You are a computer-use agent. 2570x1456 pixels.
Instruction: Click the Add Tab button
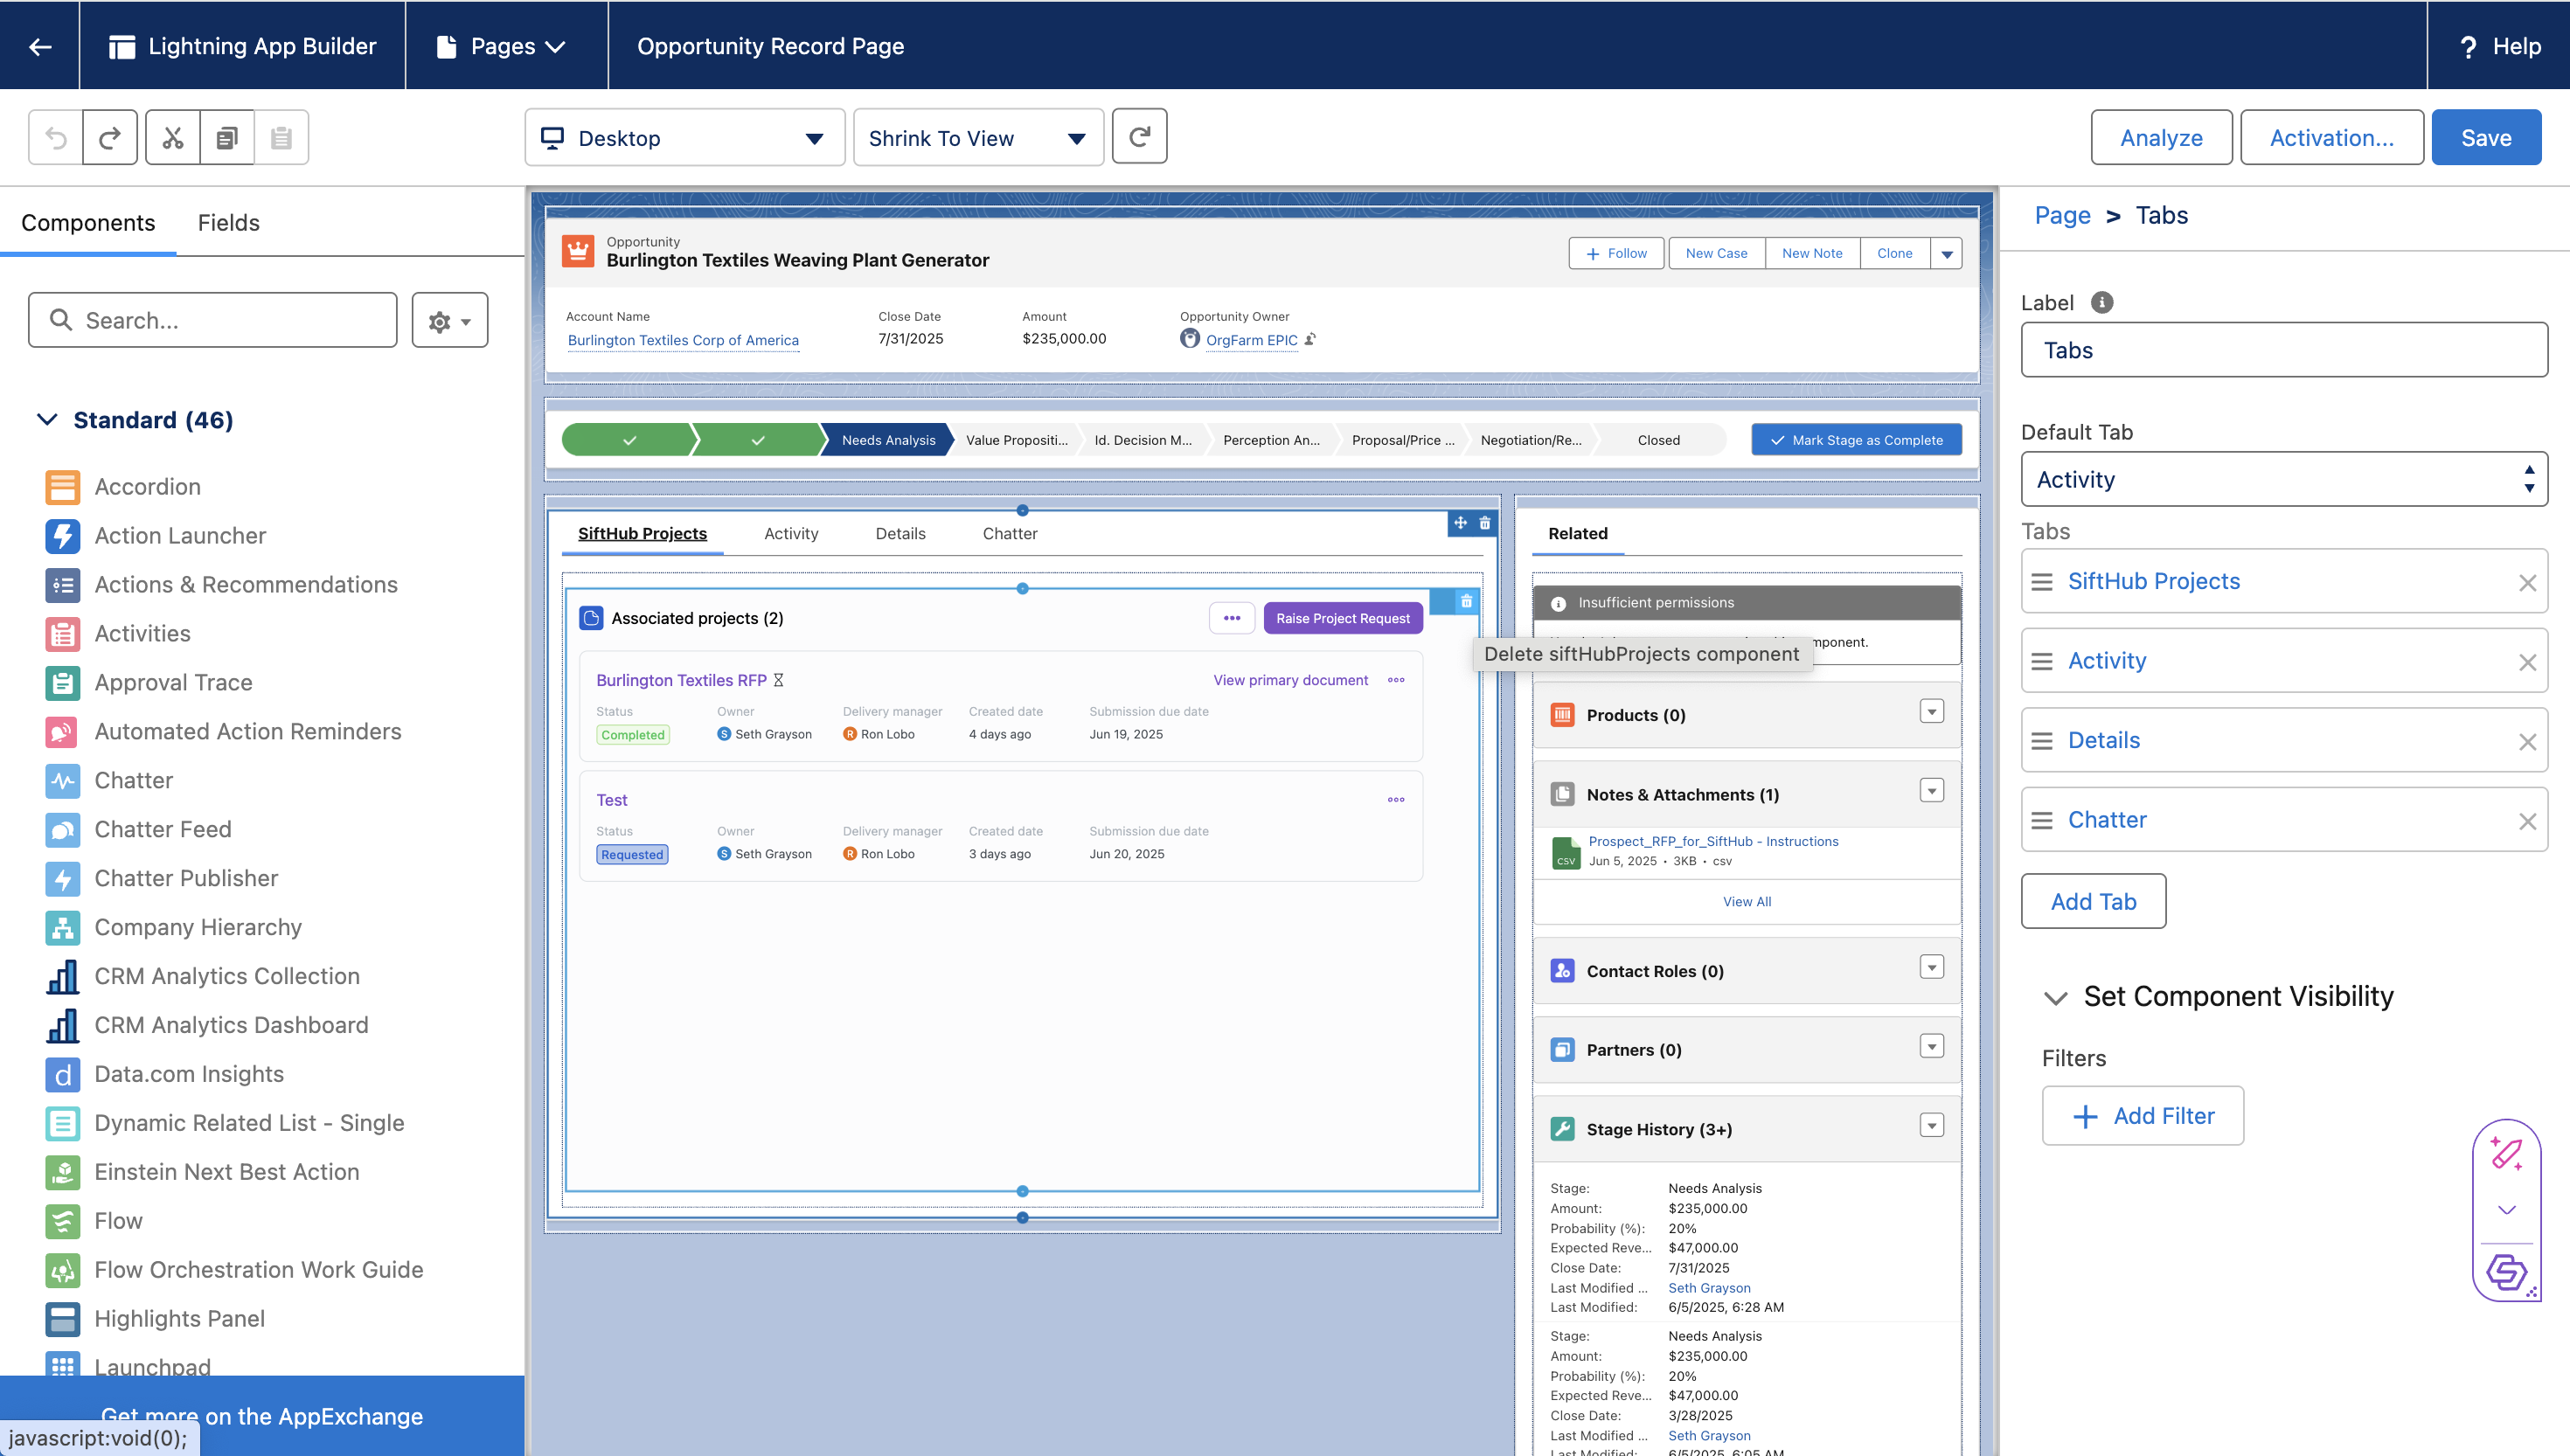click(x=2093, y=902)
